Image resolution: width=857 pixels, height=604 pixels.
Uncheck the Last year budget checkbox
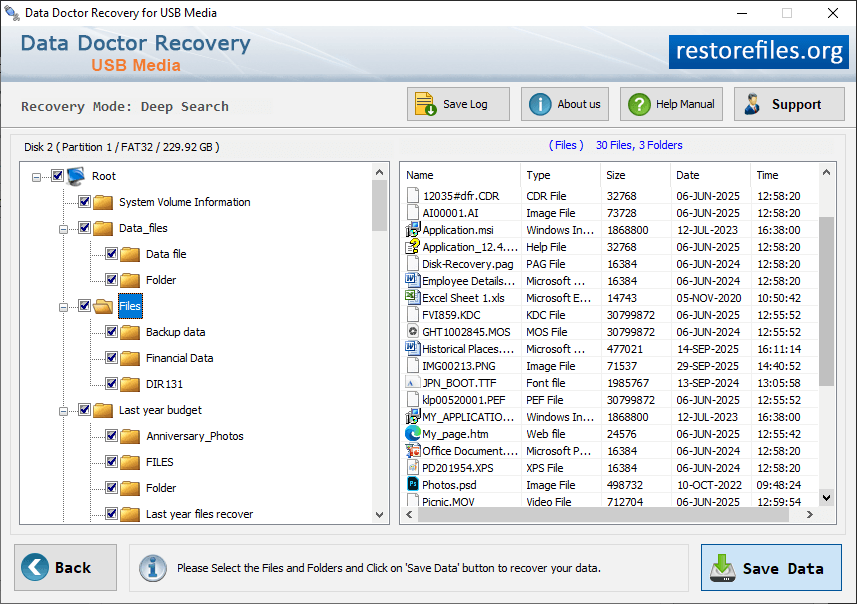[84, 409]
